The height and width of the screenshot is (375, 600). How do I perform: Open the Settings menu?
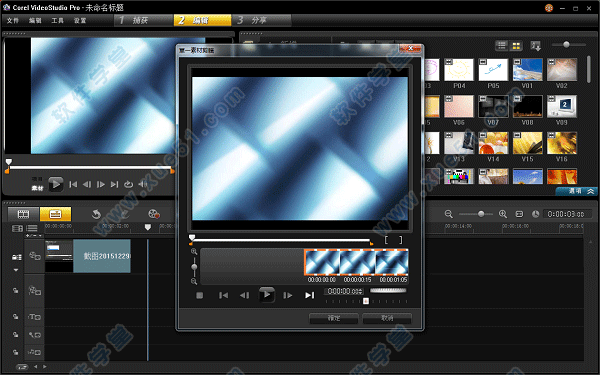tap(80, 21)
